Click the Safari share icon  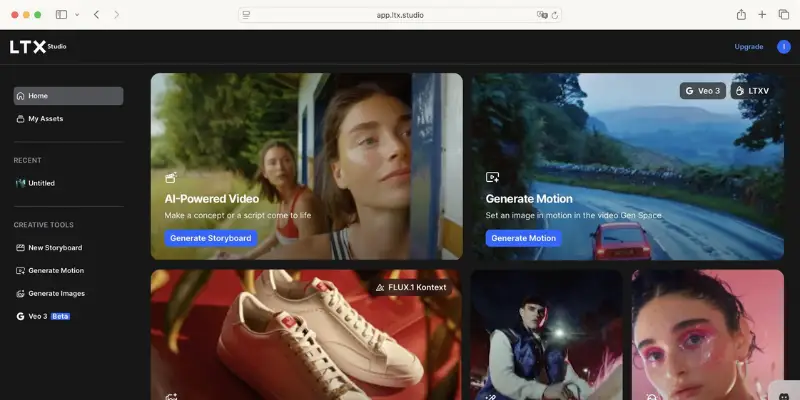click(741, 15)
